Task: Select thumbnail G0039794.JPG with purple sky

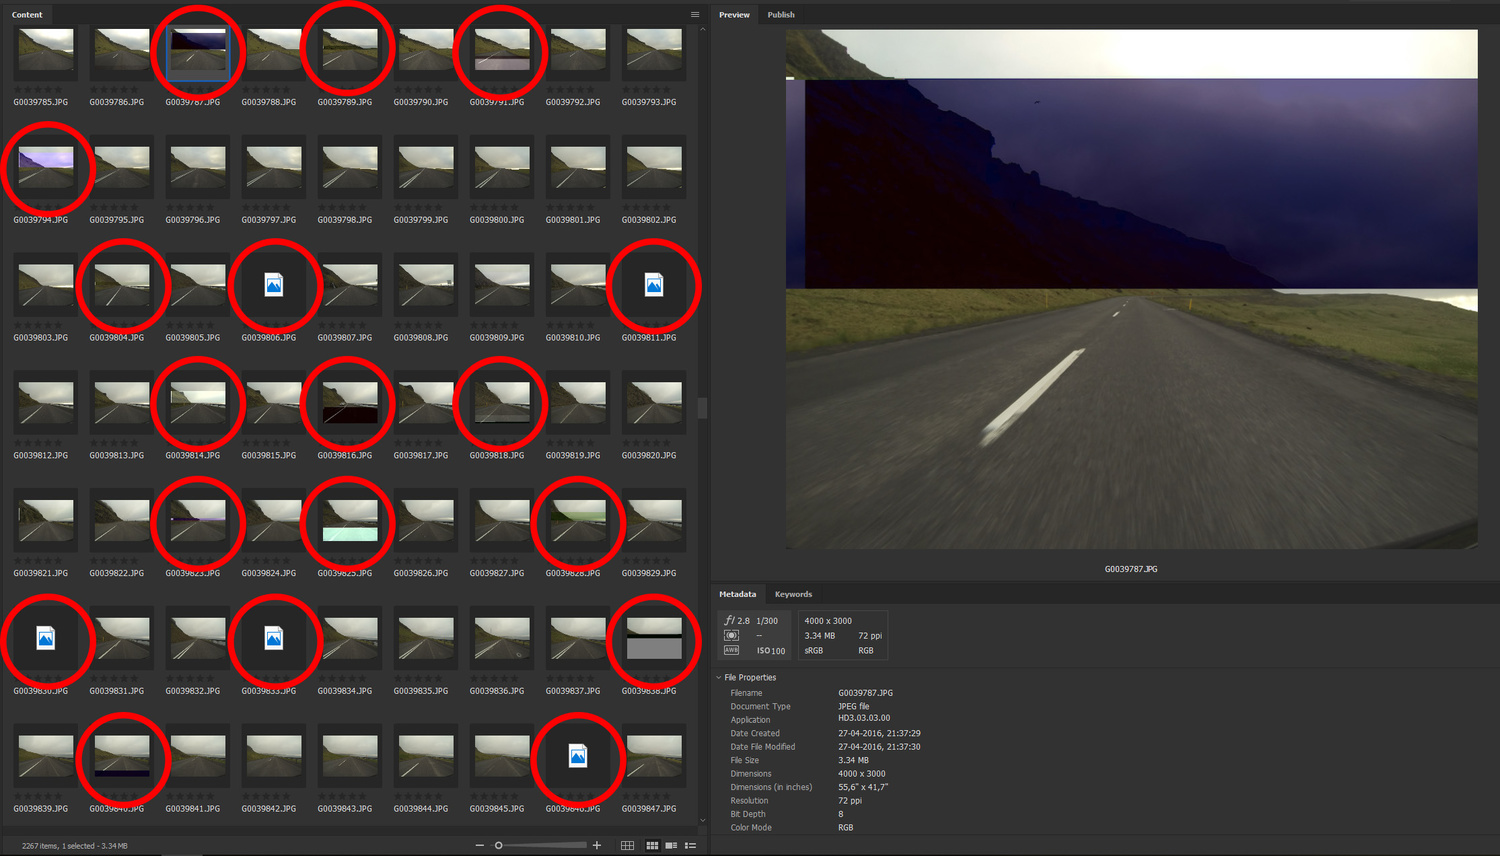Action: [x=46, y=168]
